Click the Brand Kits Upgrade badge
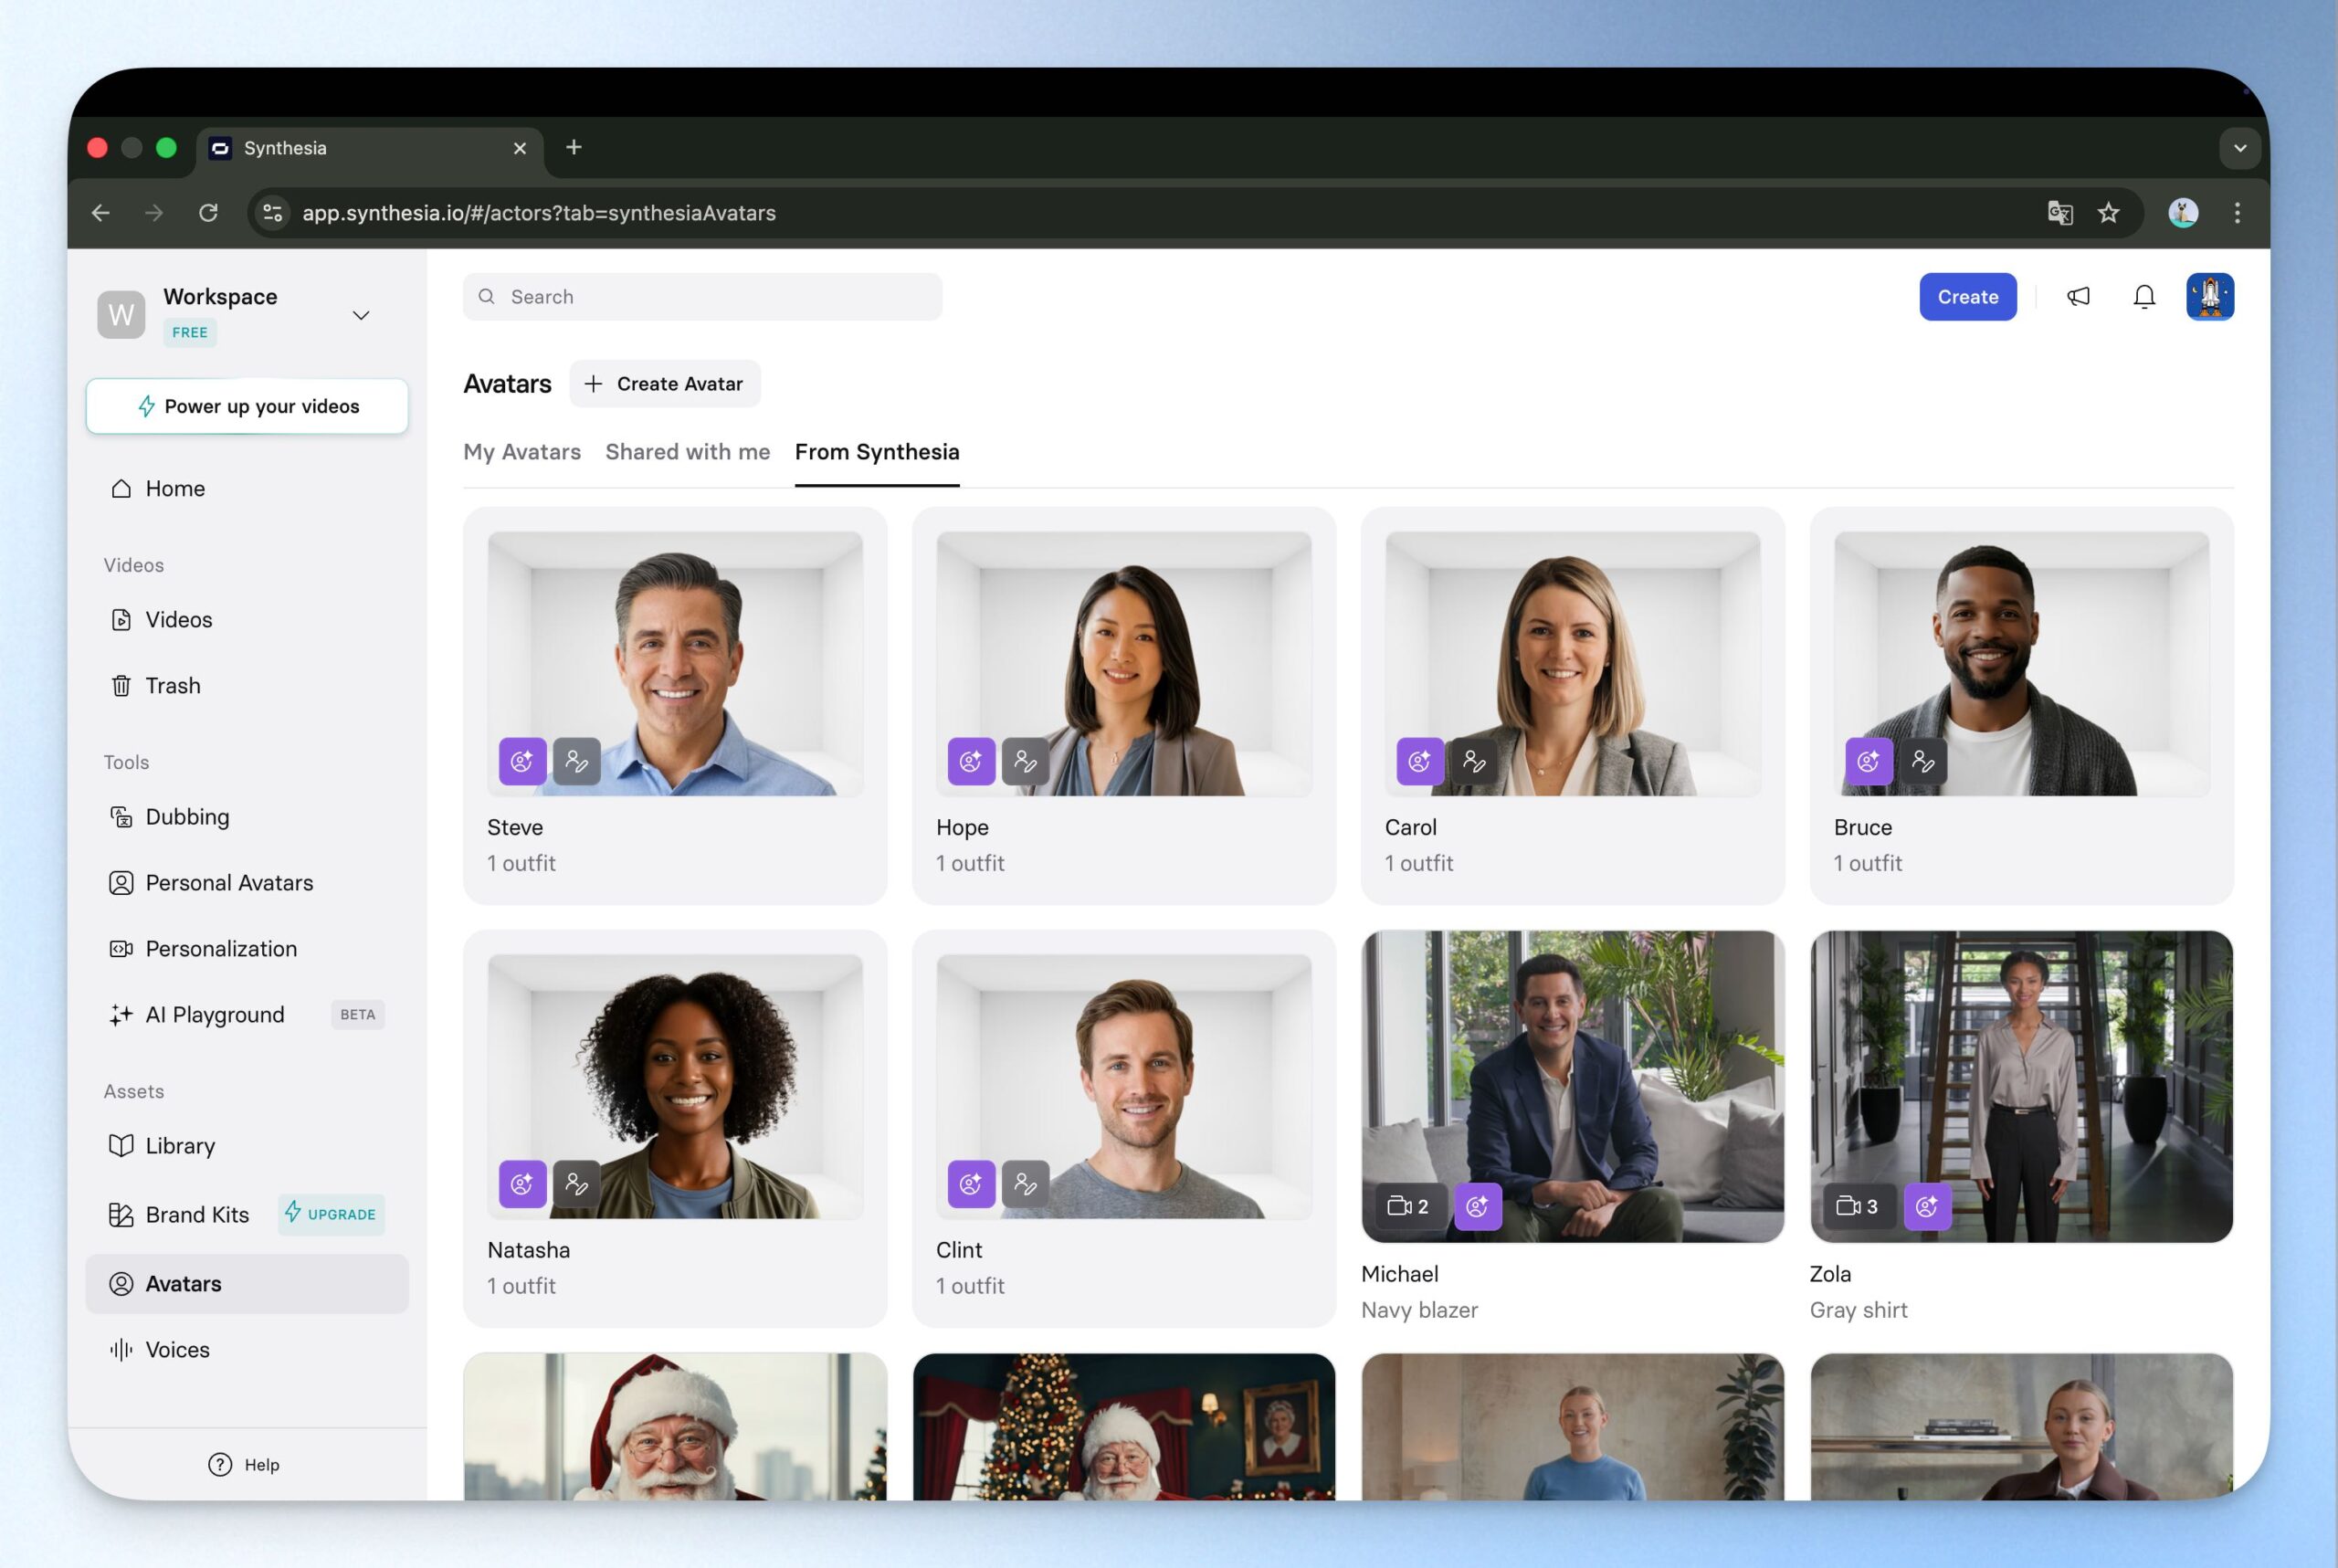The width and height of the screenshot is (2338, 1568). [331, 1214]
